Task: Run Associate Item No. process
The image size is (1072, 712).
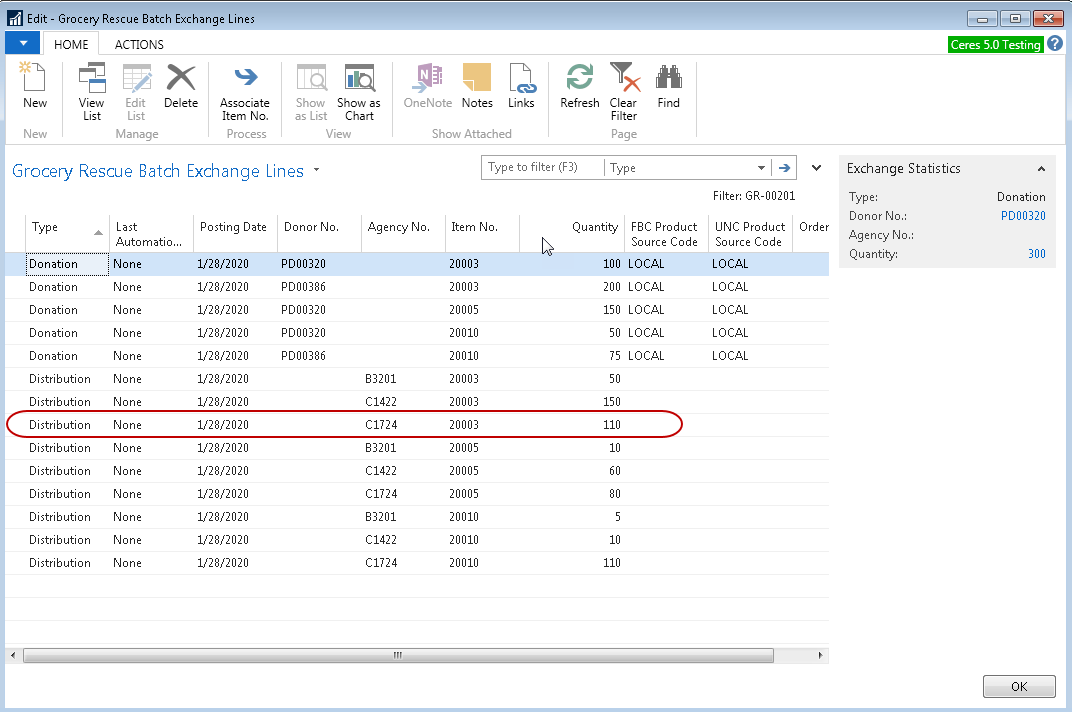Action: [245, 91]
